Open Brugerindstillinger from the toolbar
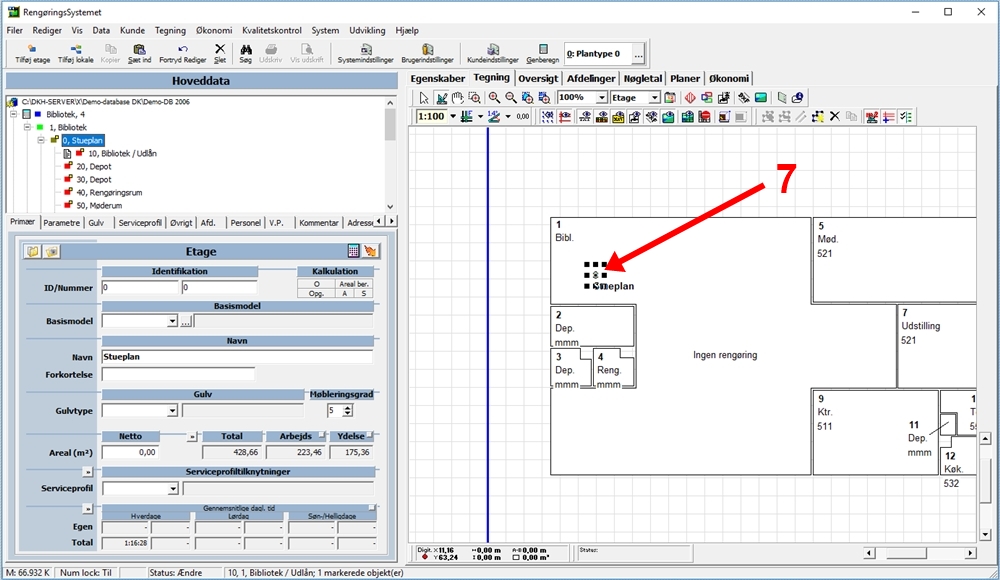Screen dimensions: 1000x580 (x=427, y=54)
